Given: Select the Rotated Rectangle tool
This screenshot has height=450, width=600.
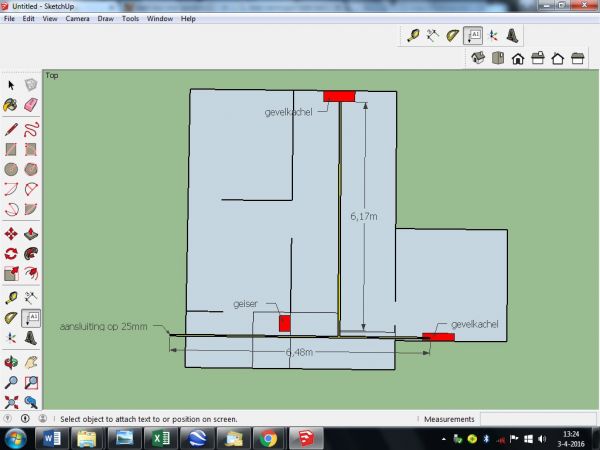Looking at the screenshot, I should point(31,149).
